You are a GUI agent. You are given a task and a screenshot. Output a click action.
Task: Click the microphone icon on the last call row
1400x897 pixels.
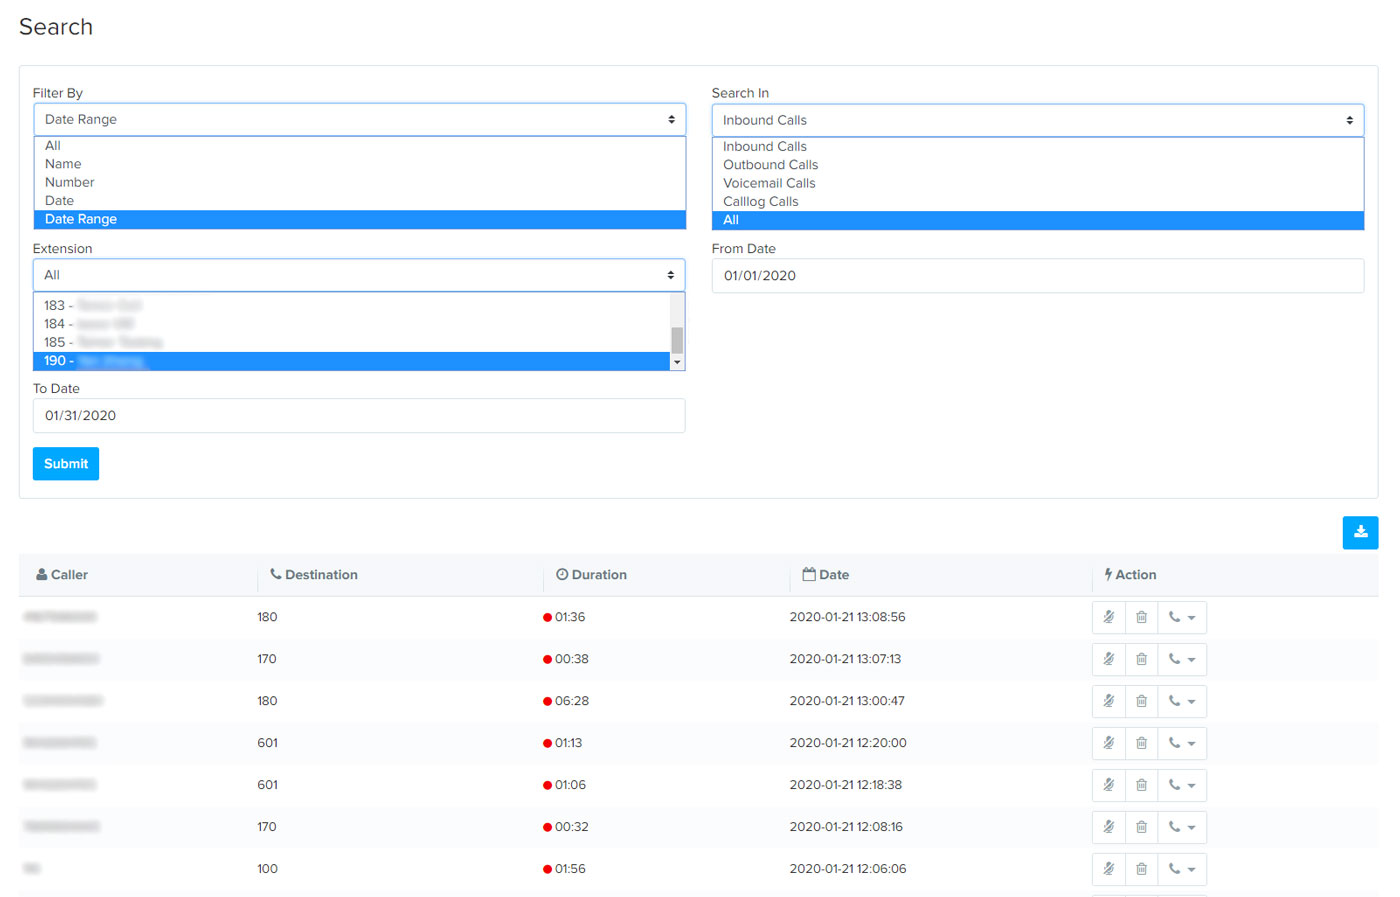coord(1108,869)
